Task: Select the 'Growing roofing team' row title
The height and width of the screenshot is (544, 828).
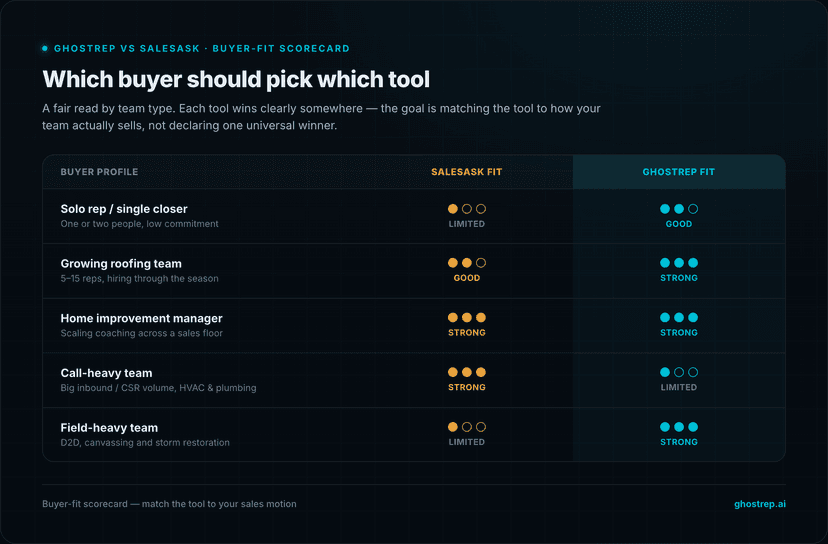Action: tap(121, 264)
